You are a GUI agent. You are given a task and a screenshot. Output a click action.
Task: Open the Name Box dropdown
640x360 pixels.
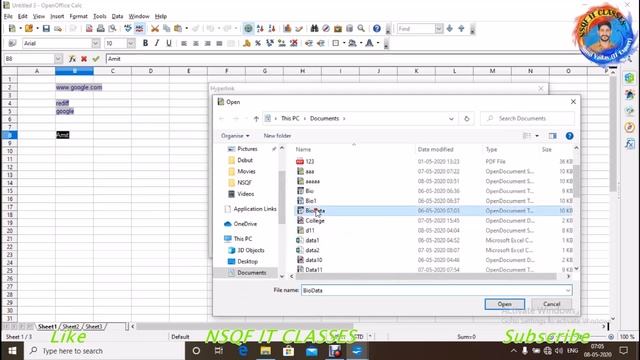(58, 59)
